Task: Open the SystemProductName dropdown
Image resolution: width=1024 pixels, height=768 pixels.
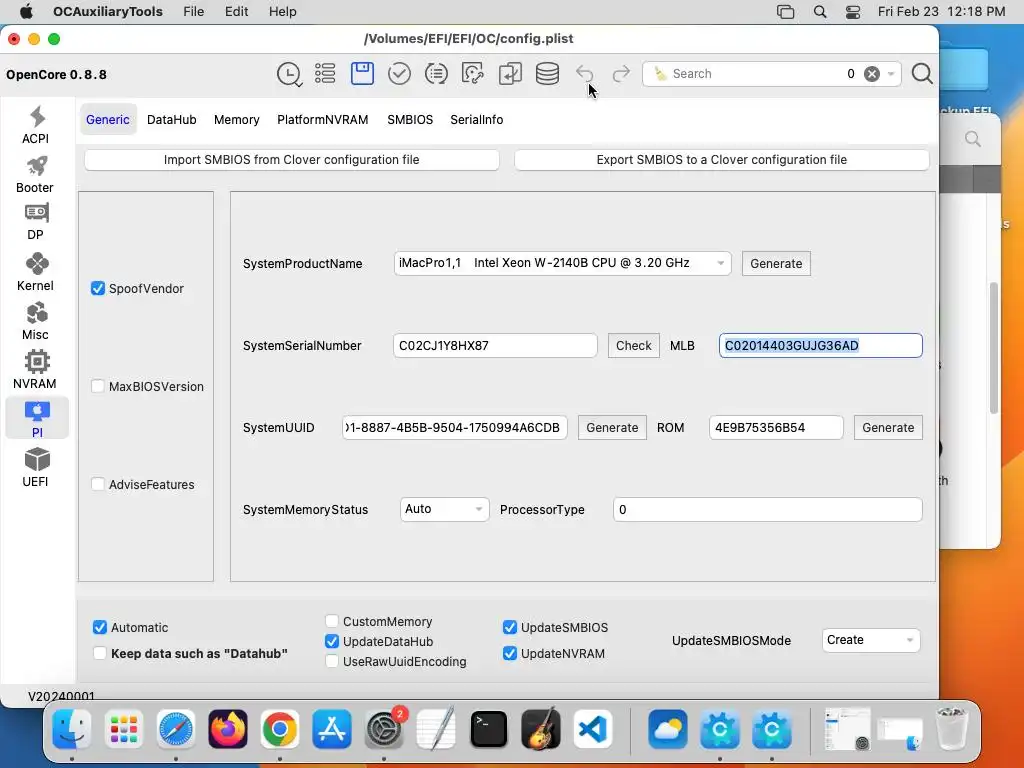Action: (x=562, y=263)
